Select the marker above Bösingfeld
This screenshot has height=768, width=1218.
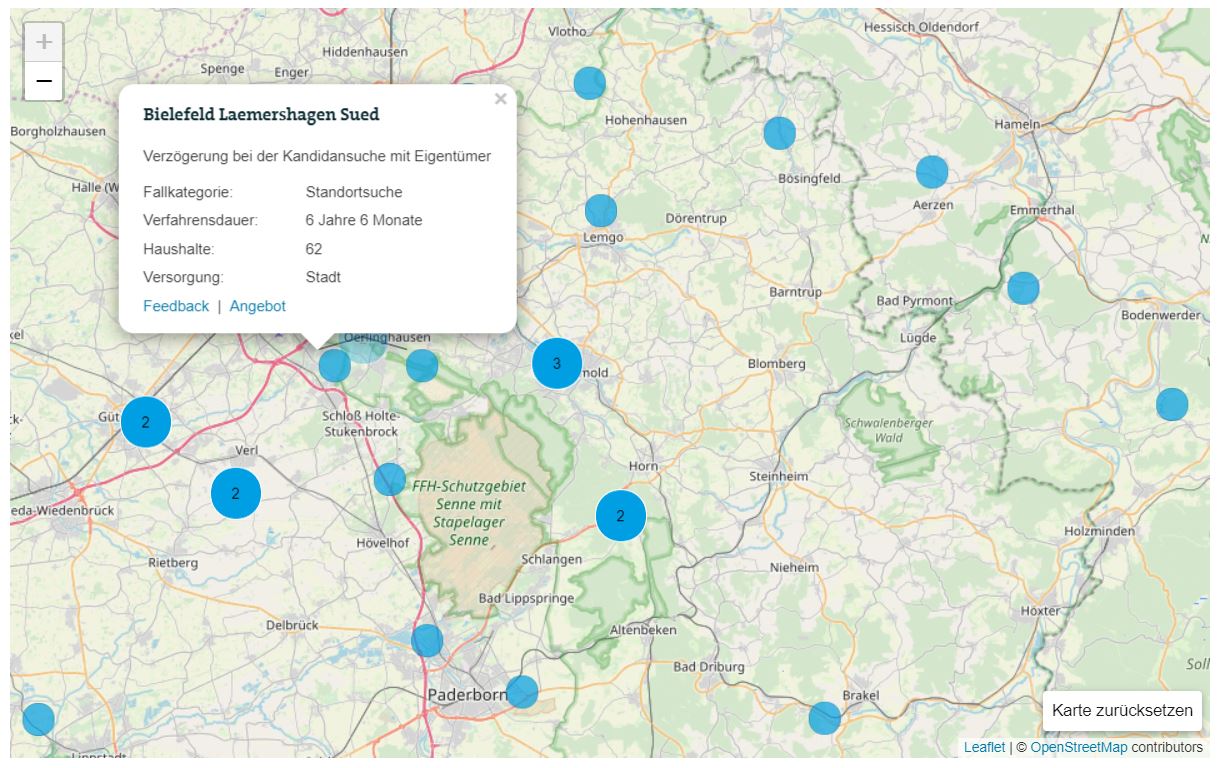click(x=780, y=133)
